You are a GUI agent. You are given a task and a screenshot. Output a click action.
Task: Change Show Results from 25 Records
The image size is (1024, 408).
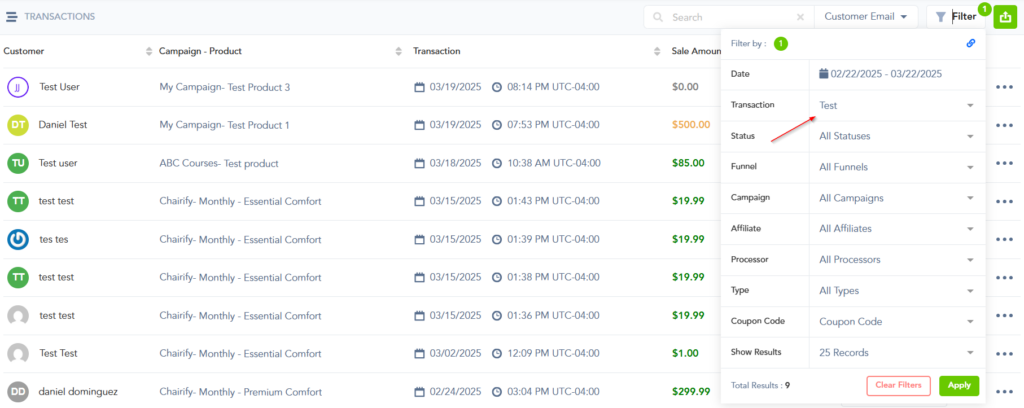(895, 352)
